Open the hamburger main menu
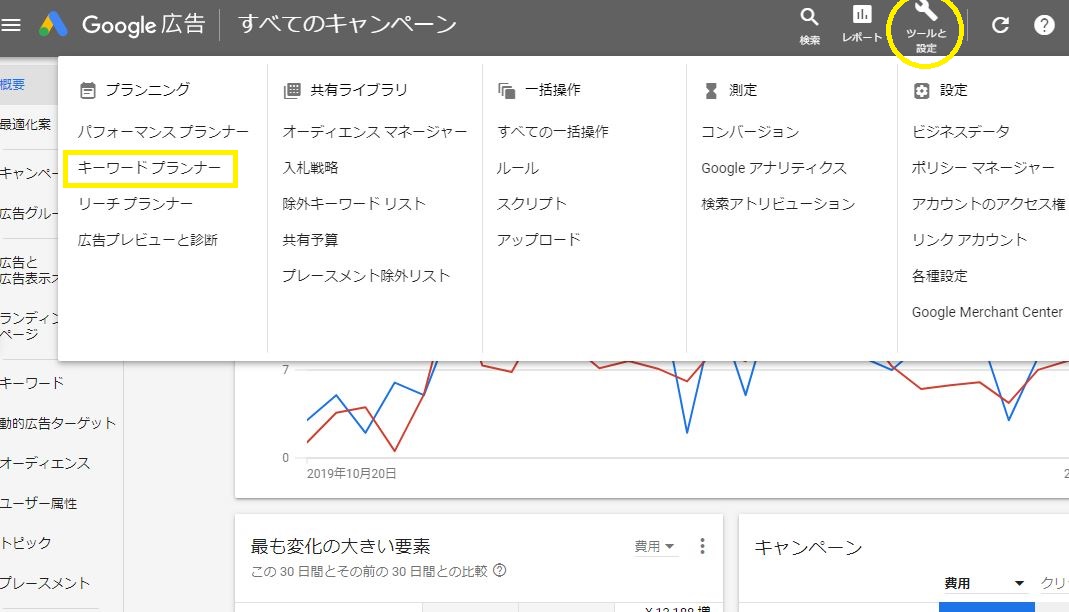 (11, 25)
